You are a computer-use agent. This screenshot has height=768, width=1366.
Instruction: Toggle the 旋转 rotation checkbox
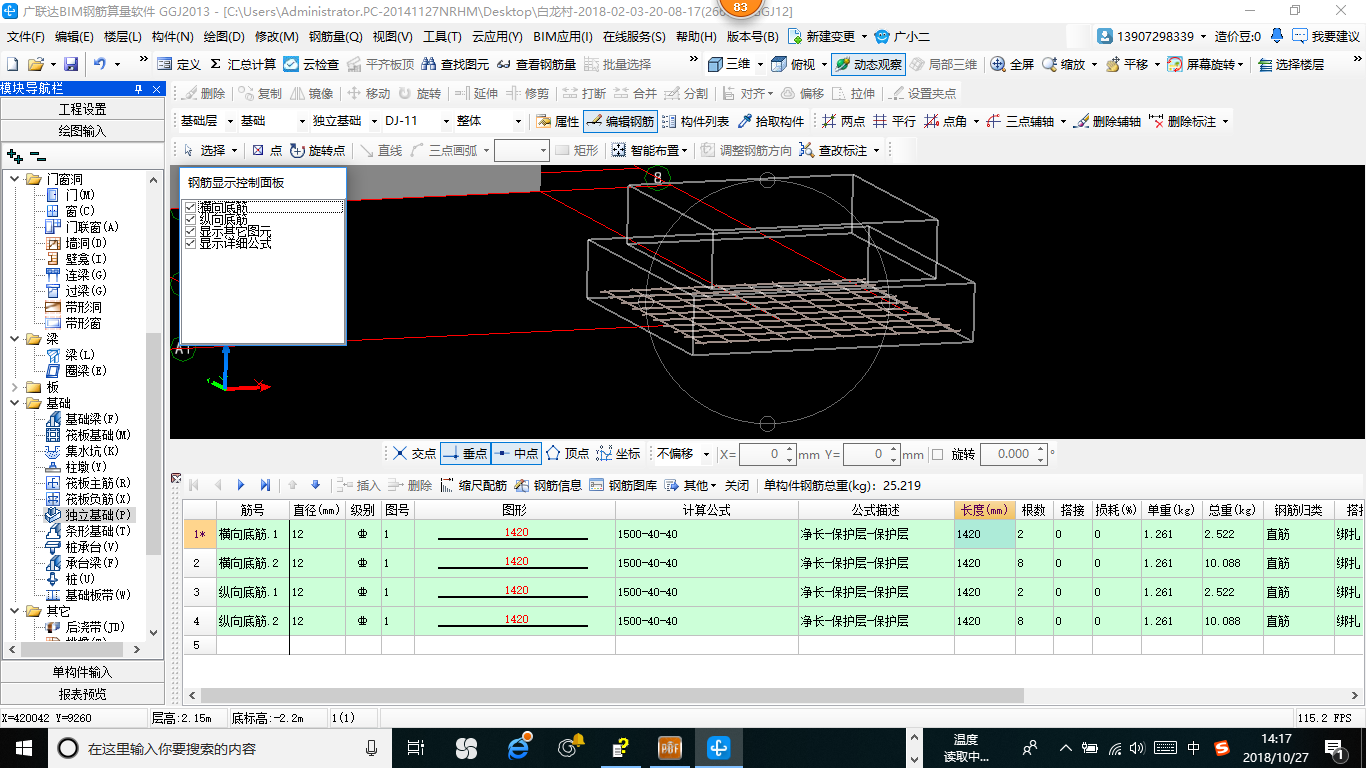click(x=937, y=454)
